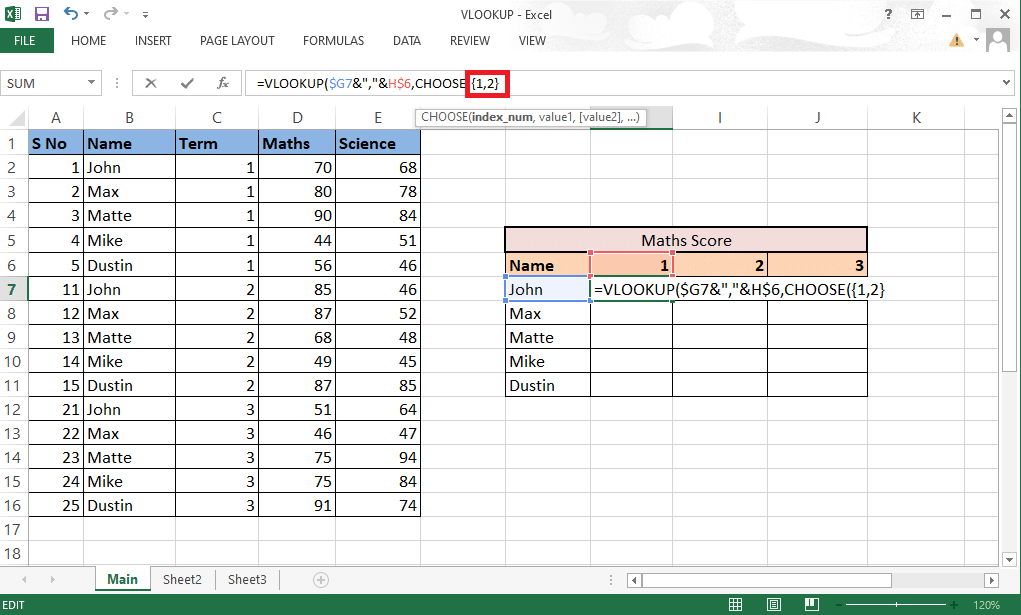Click the Ribbon Display Options icon
Screen dimensions: 1021x615
(917, 14)
